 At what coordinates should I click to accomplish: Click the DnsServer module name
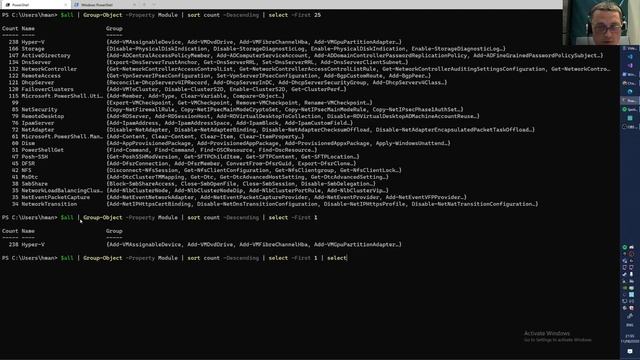tap(36, 62)
